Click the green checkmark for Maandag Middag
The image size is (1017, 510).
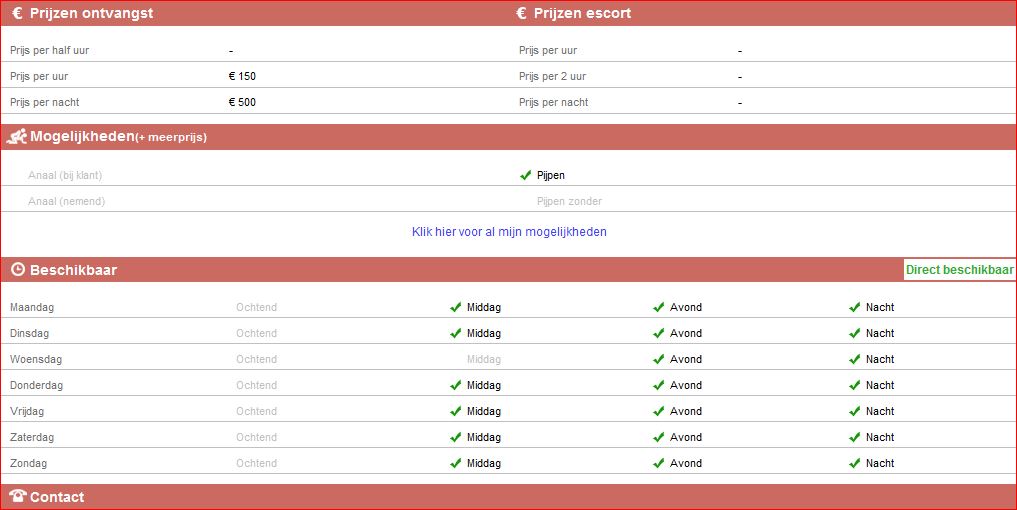point(456,307)
